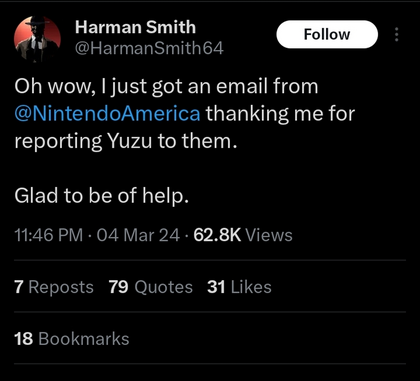Click the word Likes label
This screenshot has height=381, width=420.
point(251,287)
